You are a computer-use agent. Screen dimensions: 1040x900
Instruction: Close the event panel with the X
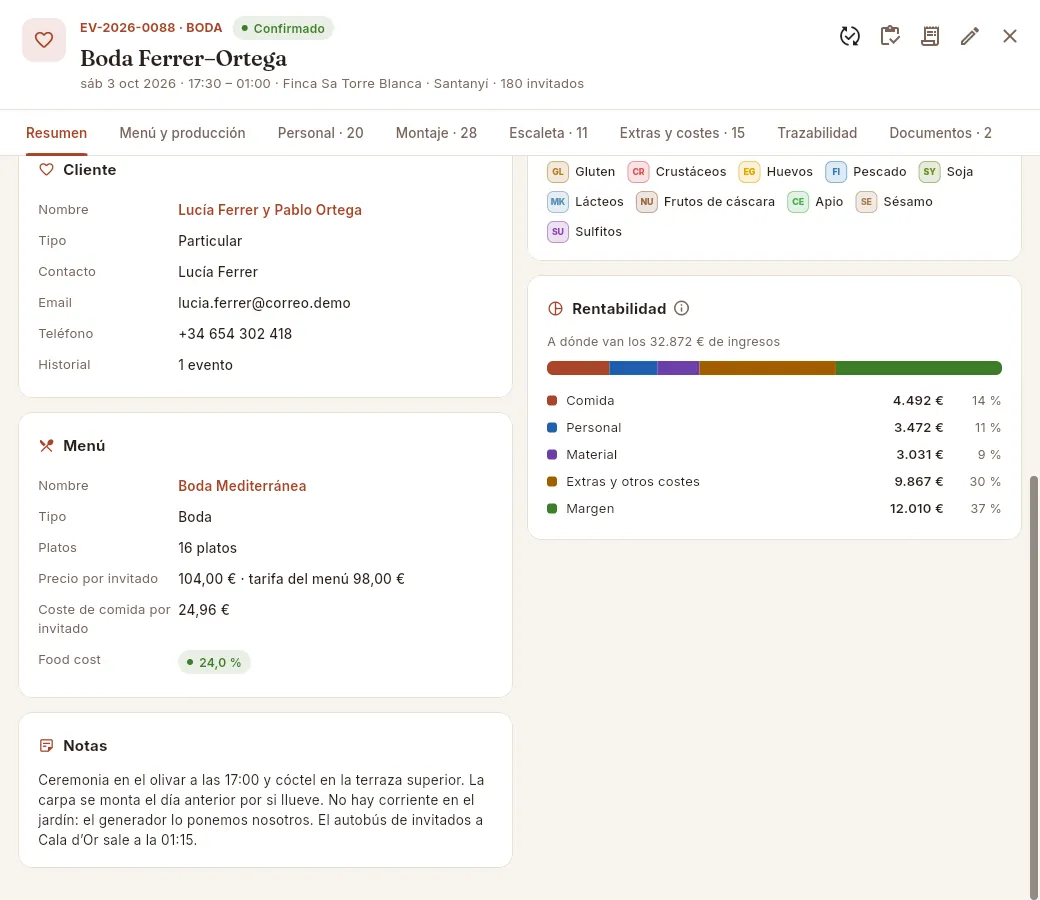click(1009, 36)
